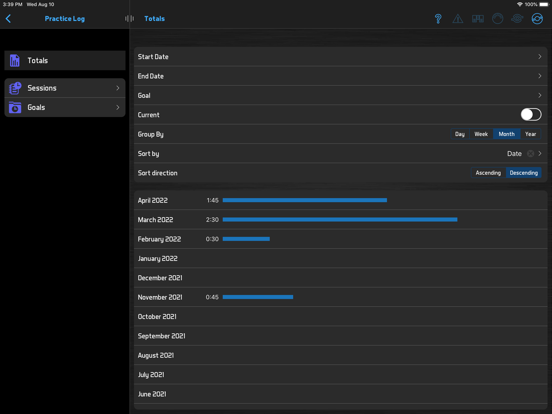Viewport: 552px width, 414px height.
Task: Tap the February 2022 bar
Action: click(x=246, y=239)
